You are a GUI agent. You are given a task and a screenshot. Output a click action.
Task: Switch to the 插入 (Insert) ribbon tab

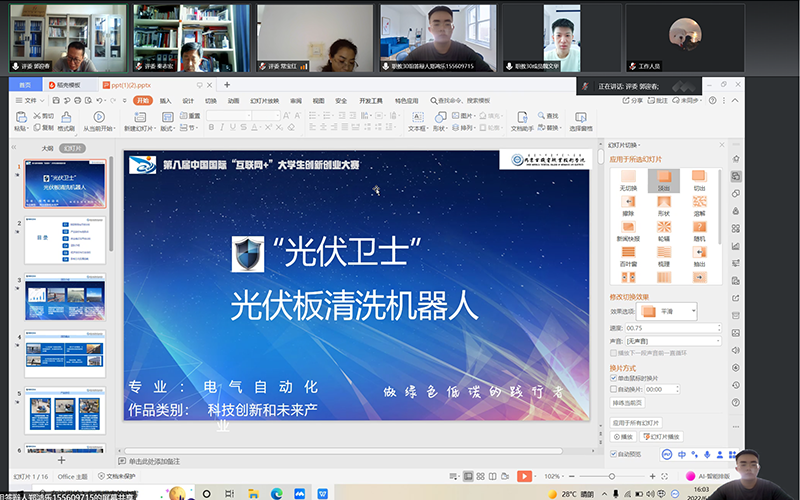(166, 101)
